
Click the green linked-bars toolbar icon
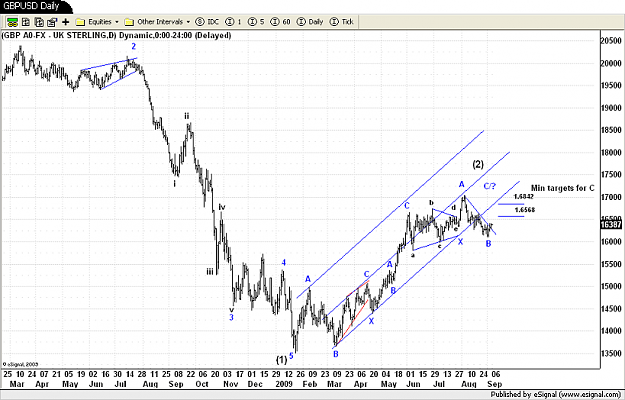[12, 22]
